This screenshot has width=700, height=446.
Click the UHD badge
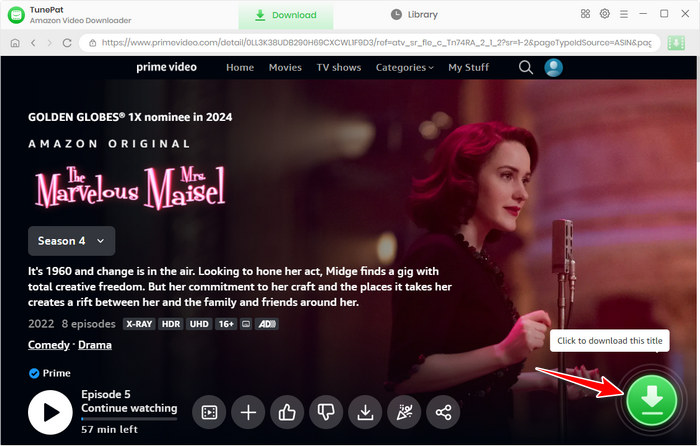[199, 324]
